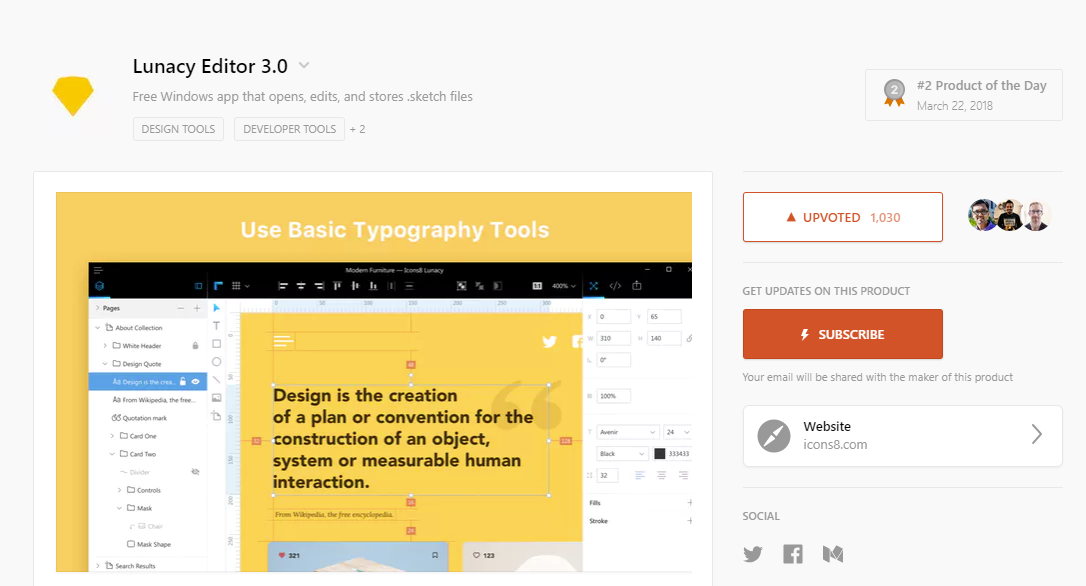
Task: Switch to the Design inspector tab in Lunacy
Action: tap(594, 285)
